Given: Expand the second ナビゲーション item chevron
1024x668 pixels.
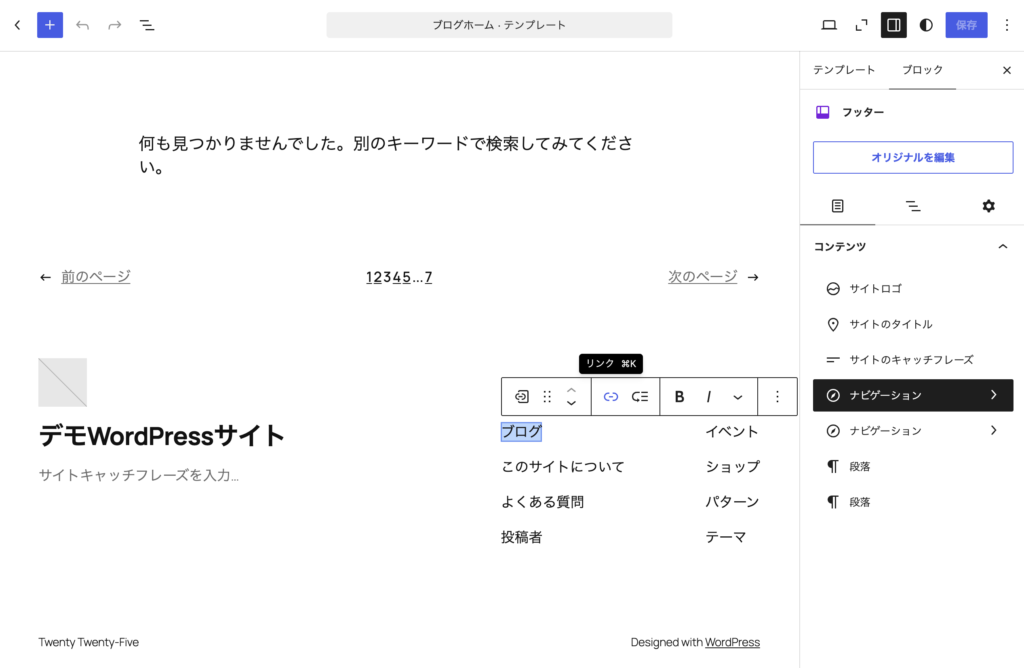Looking at the screenshot, I should (x=993, y=430).
